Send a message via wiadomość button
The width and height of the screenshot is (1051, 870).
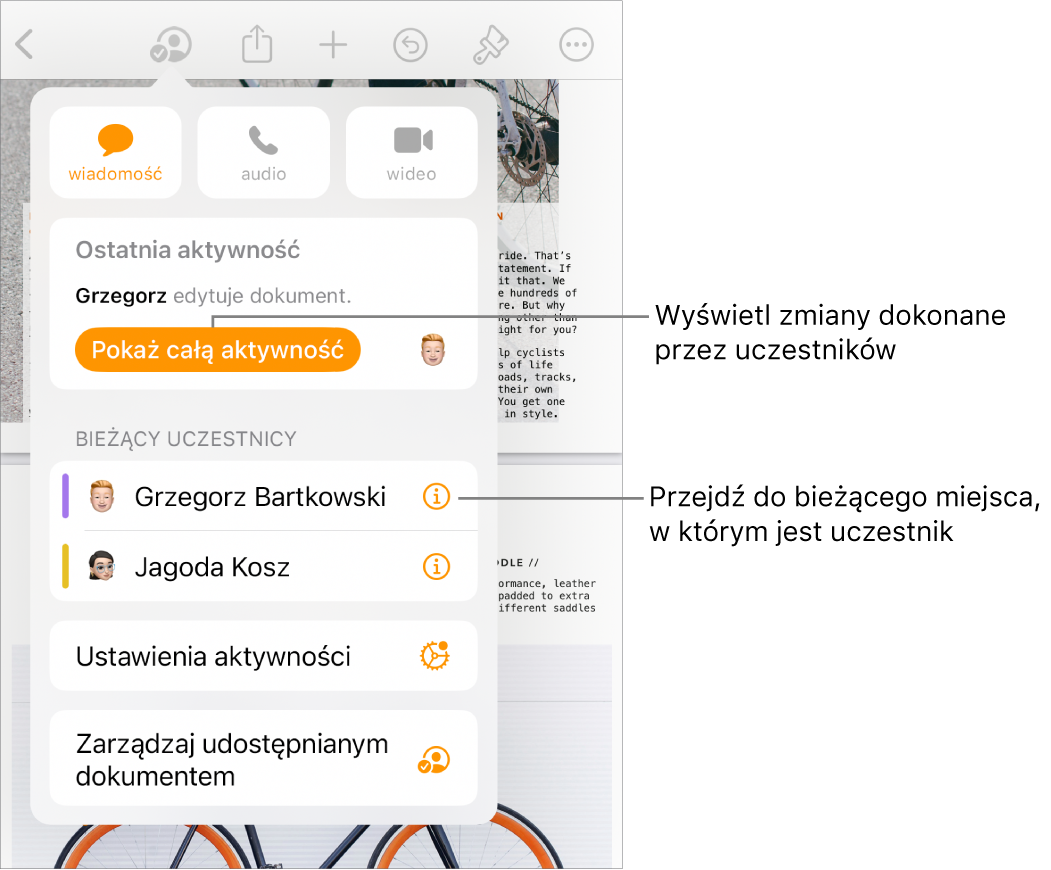point(115,152)
